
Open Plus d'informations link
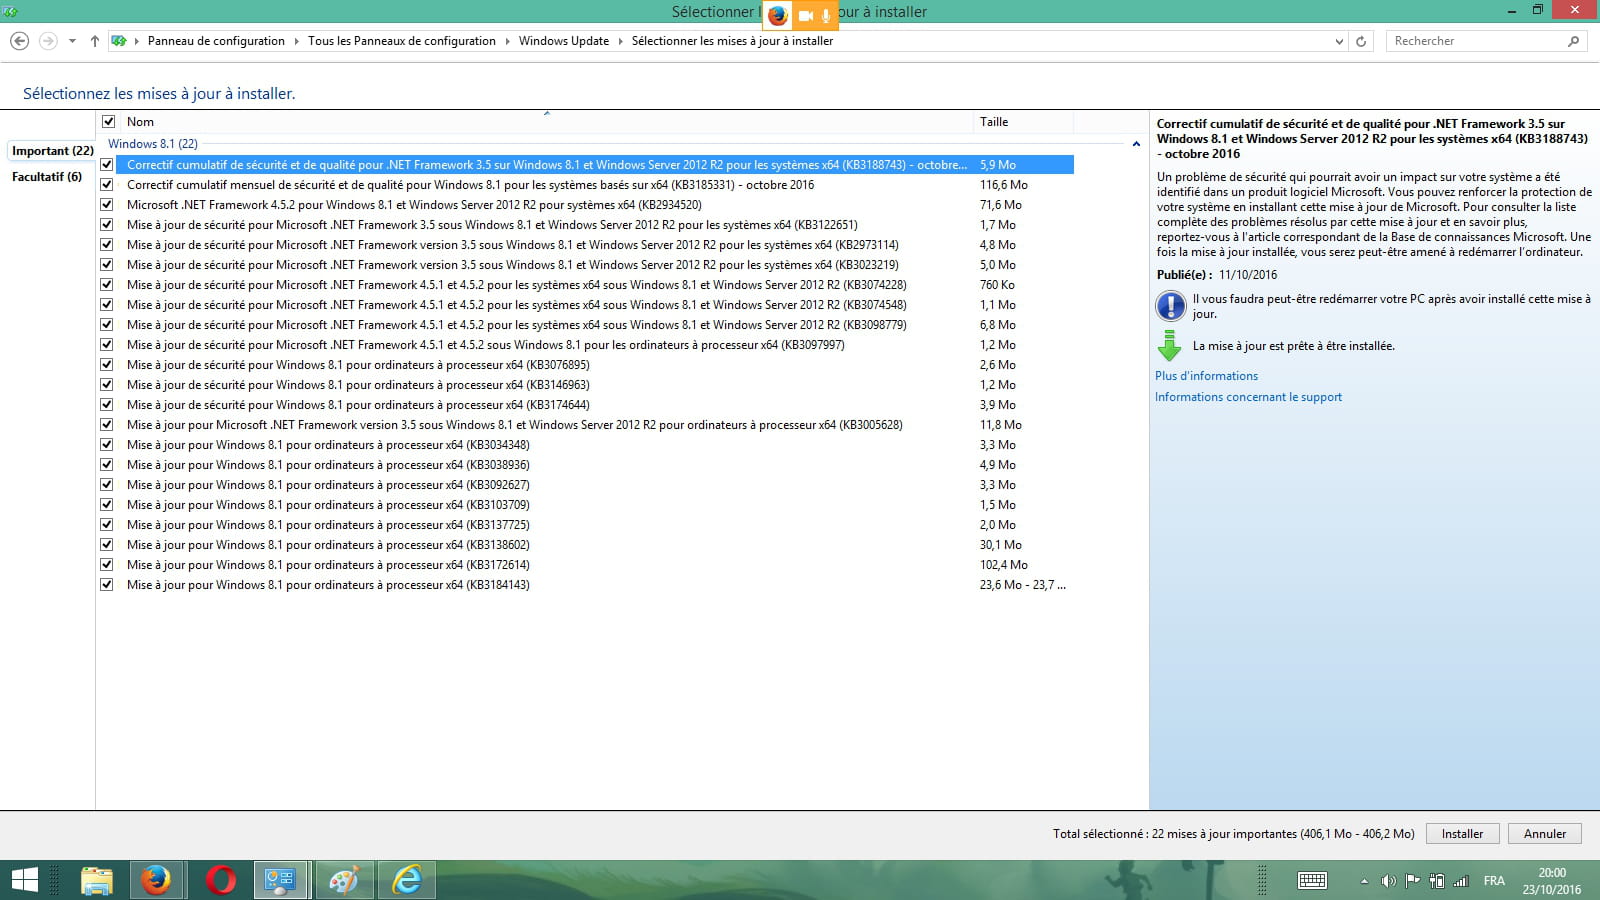1206,376
